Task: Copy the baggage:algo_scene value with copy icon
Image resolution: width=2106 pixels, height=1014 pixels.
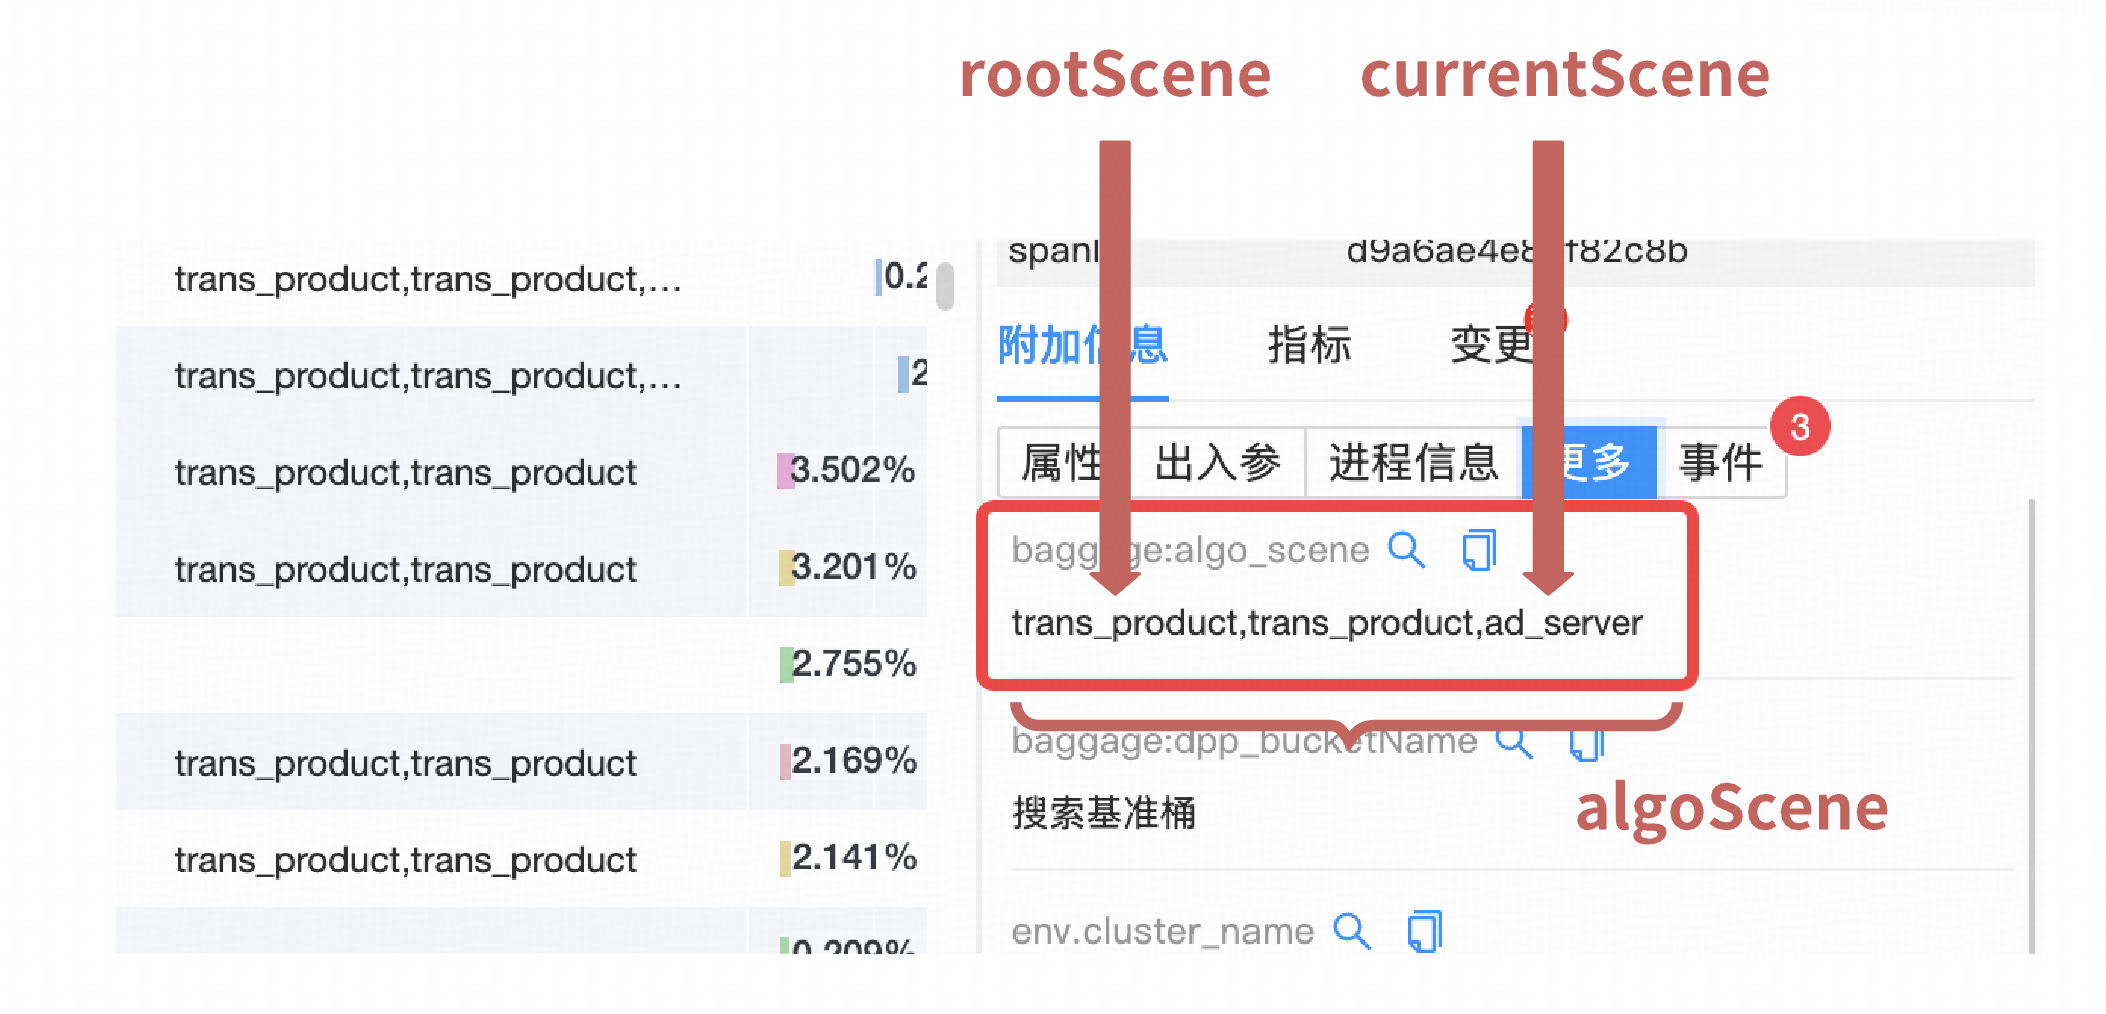Action: click(x=1479, y=550)
